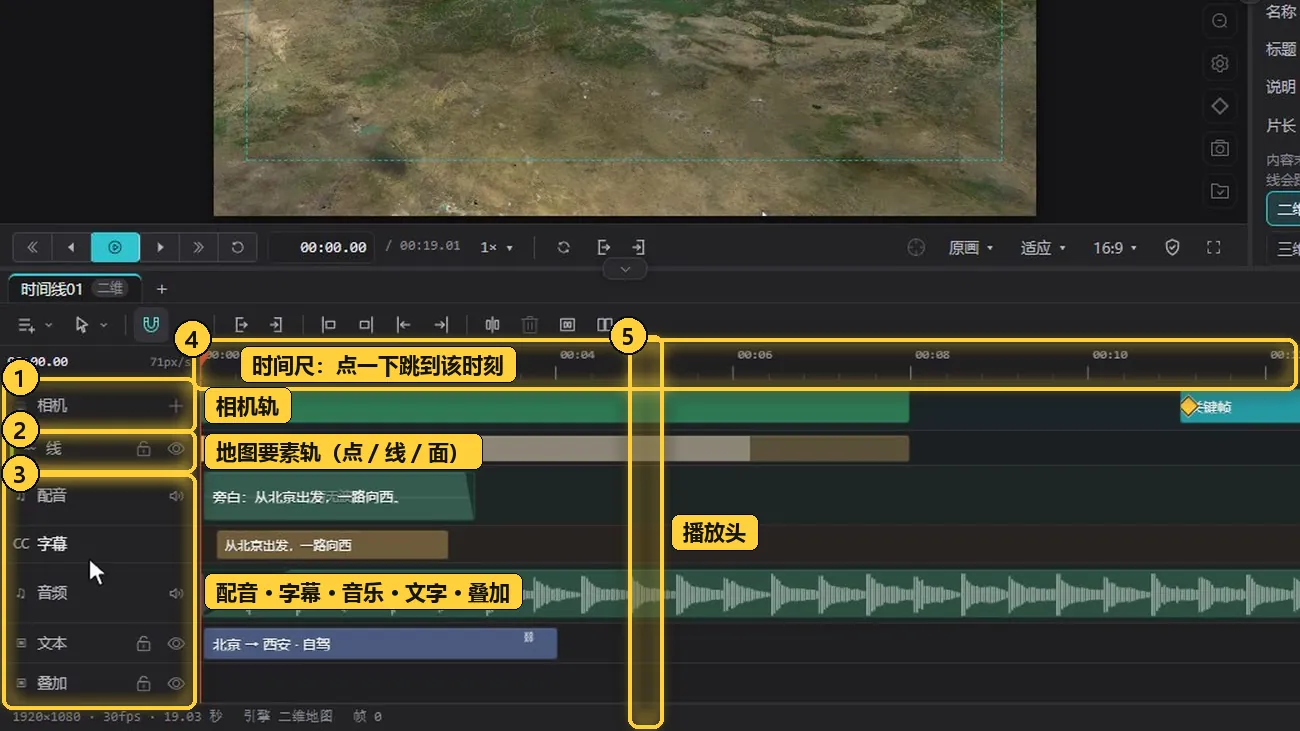The image size is (1300, 731).
Task: Click the trash delete icon
Action: (530, 325)
